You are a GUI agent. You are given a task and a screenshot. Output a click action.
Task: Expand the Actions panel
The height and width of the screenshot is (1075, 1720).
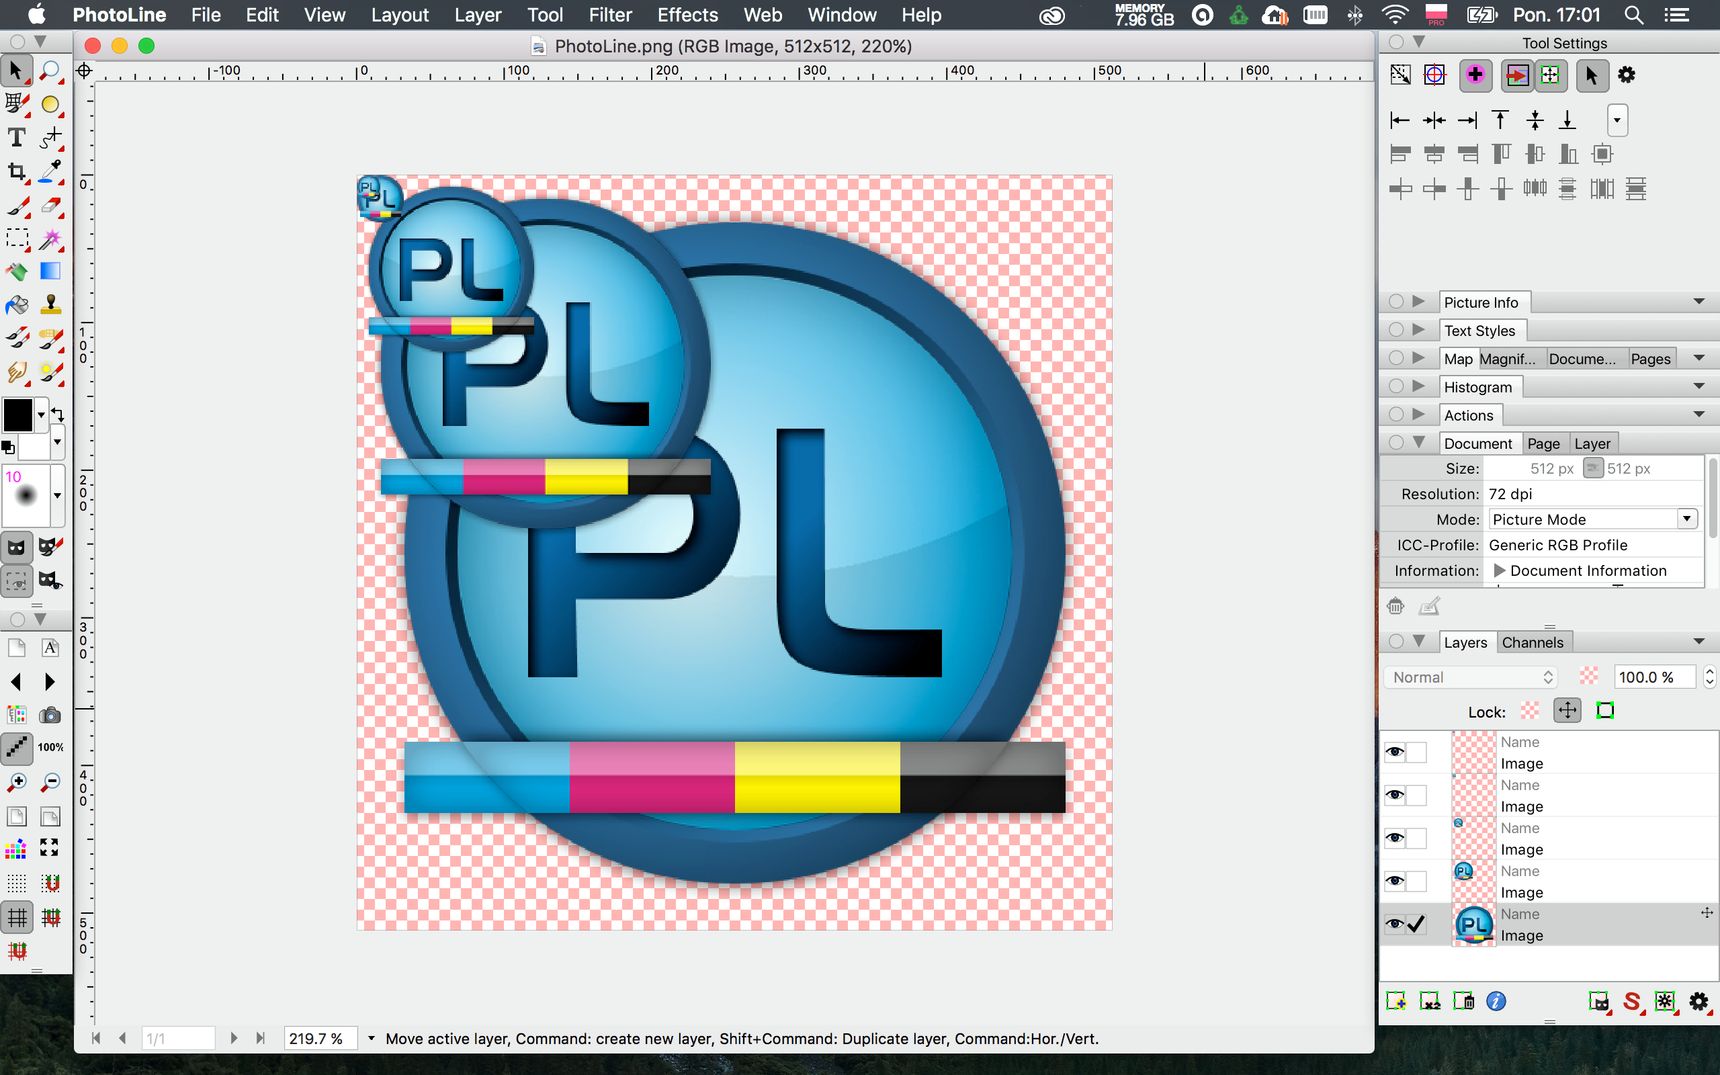1418,414
